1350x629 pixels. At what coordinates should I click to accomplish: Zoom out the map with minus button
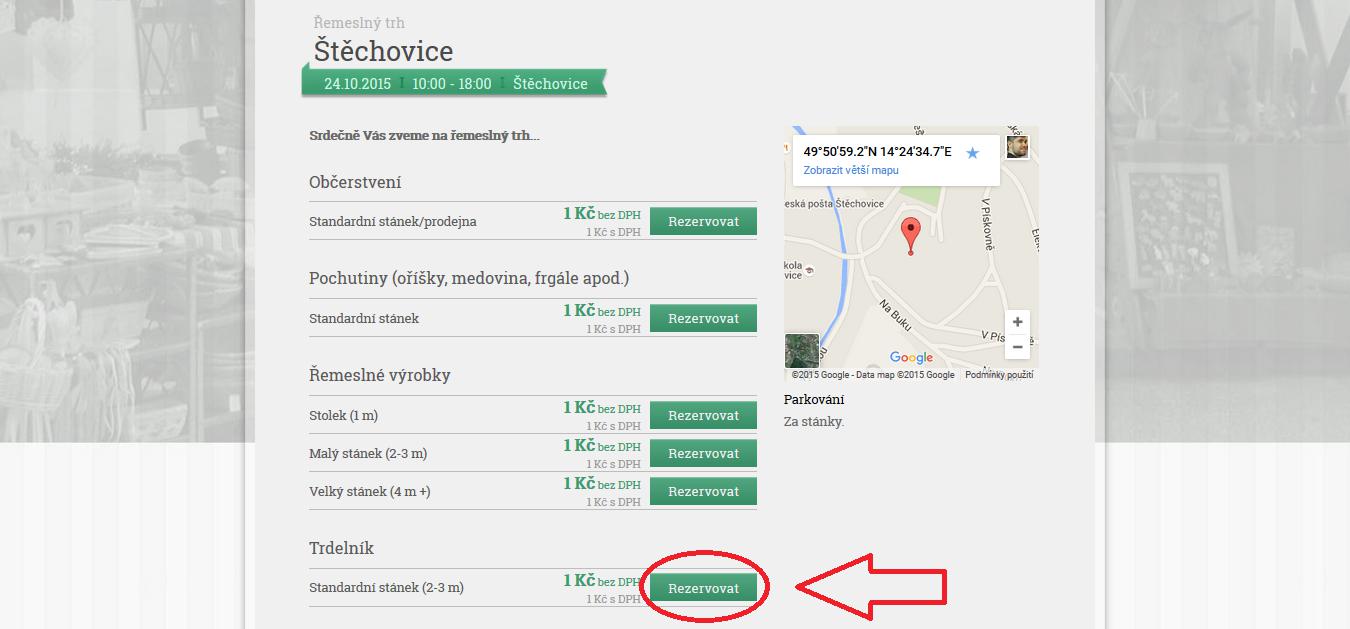(x=1017, y=347)
